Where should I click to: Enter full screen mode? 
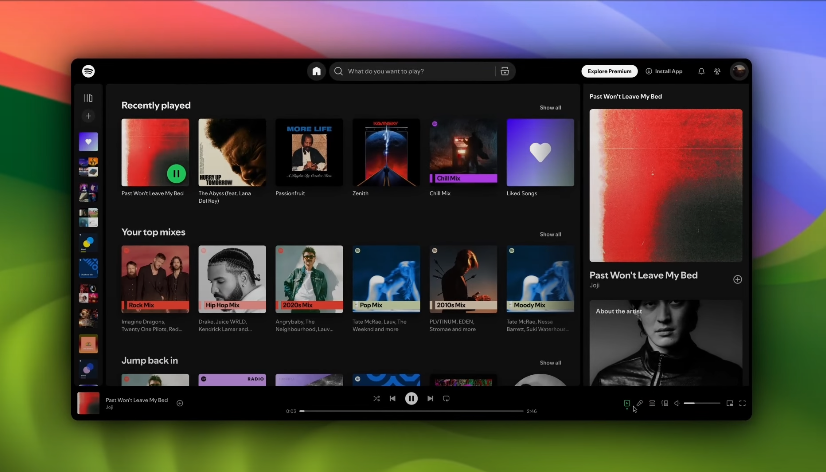(x=742, y=403)
